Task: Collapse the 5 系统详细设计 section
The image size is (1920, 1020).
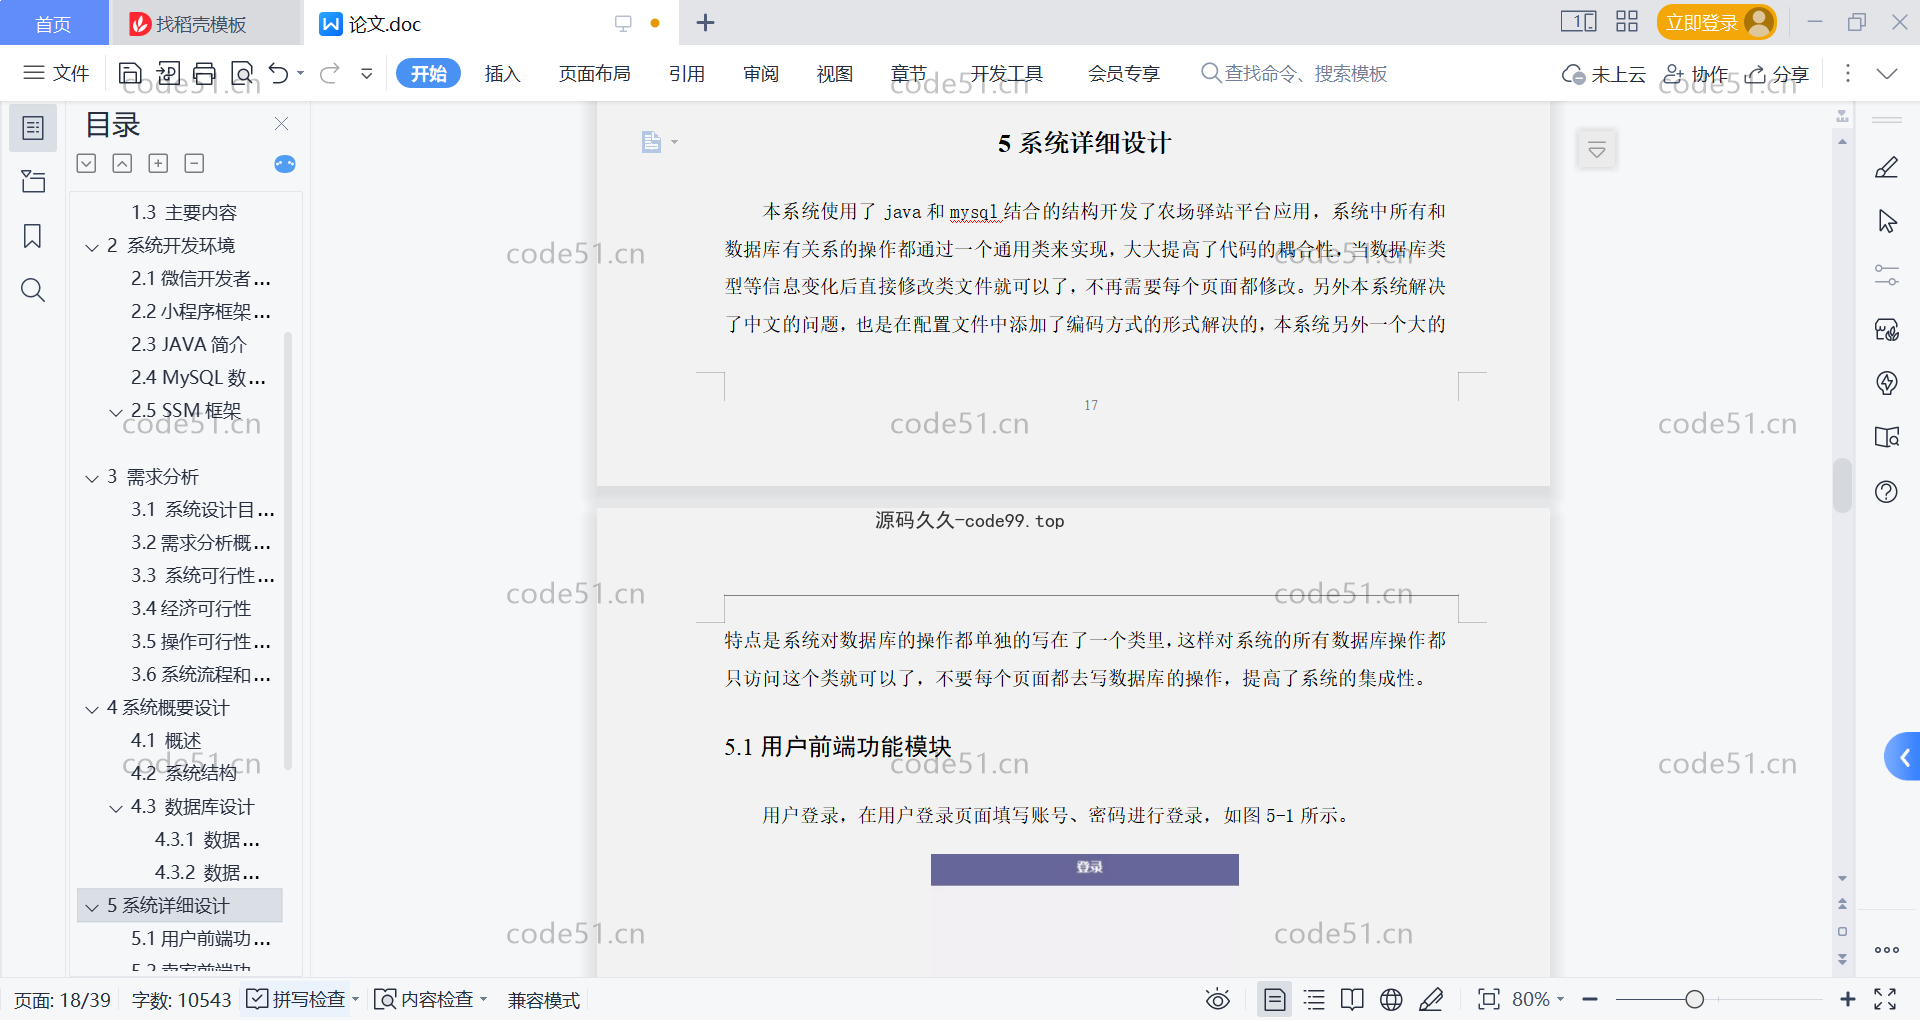Action: [92, 907]
